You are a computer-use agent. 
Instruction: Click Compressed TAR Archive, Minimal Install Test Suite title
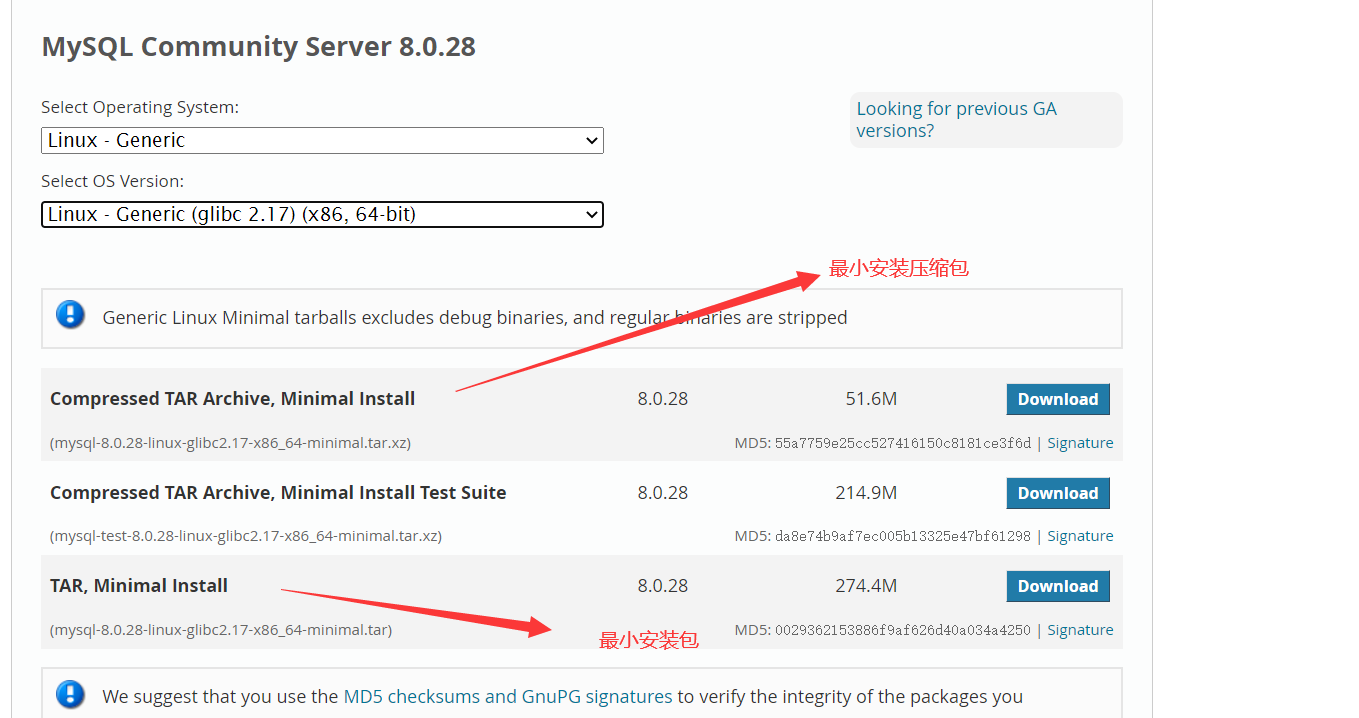pyautogui.click(x=278, y=492)
